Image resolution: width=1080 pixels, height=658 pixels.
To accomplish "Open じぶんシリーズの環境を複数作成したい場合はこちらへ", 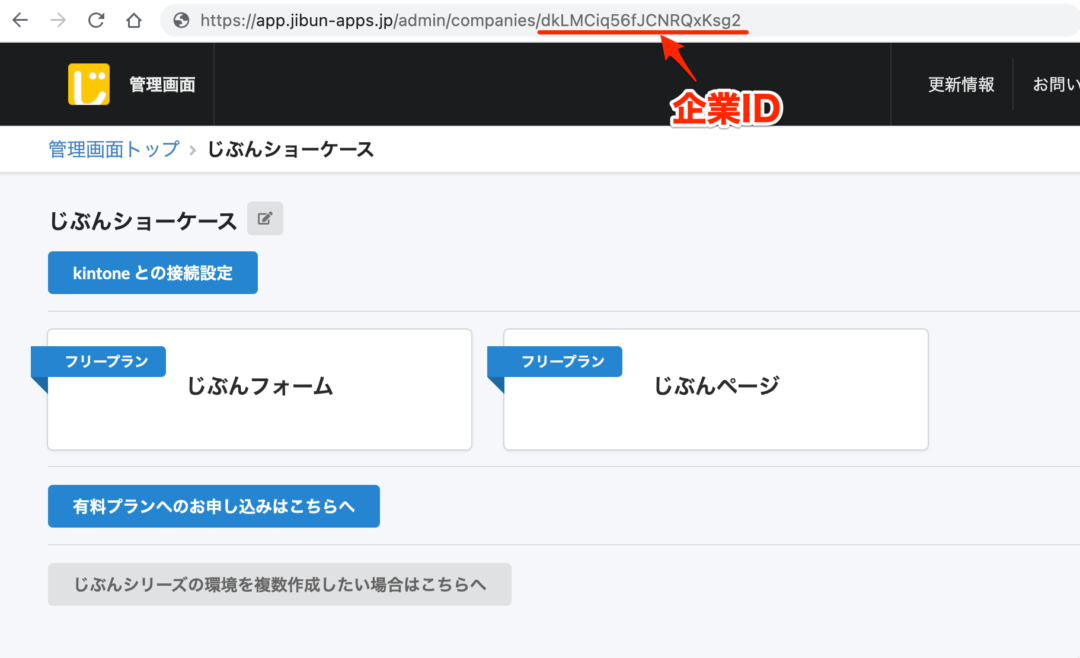I will click(279, 584).
